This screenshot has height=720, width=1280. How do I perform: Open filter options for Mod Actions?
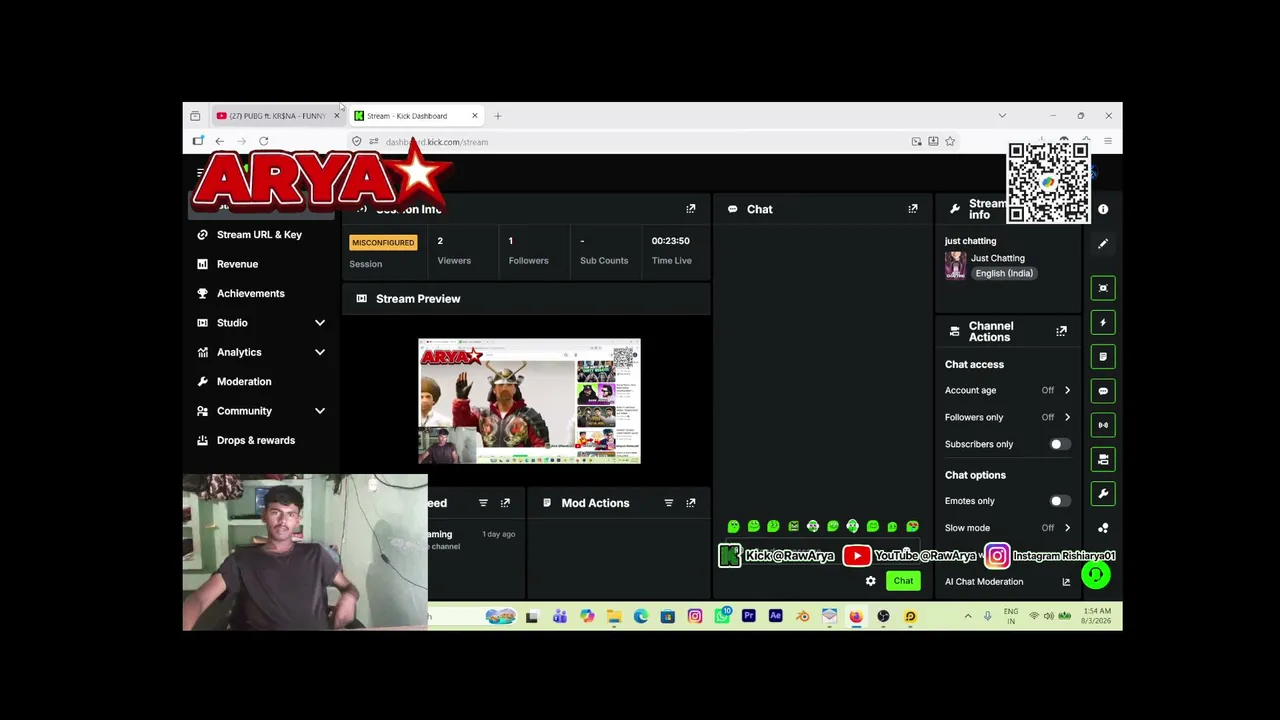tap(668, 503)
